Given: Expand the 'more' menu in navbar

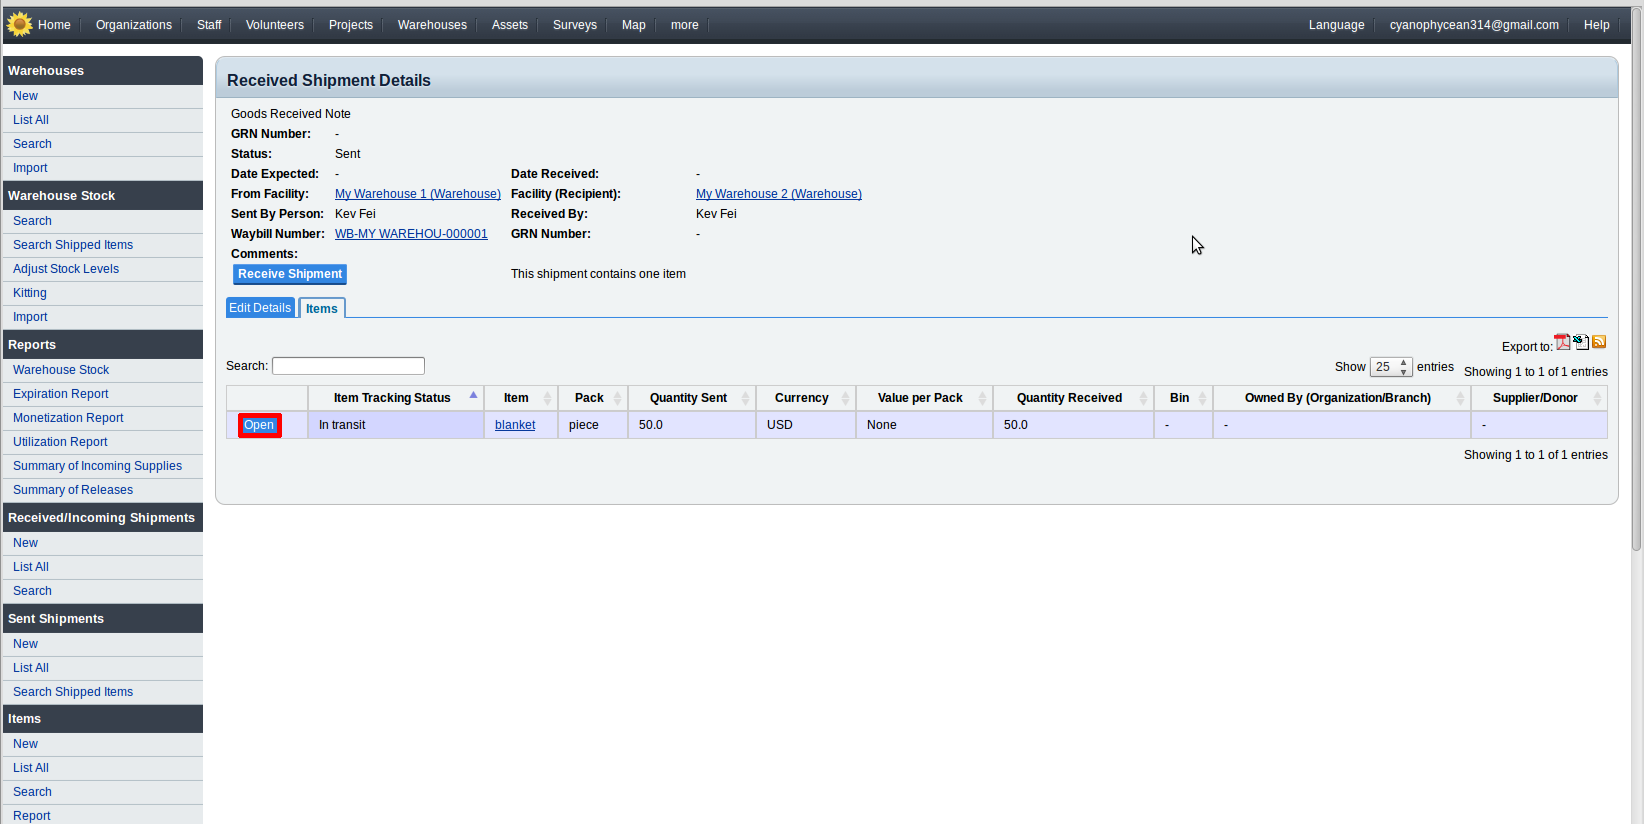Looking at the screenshot, I should click(684, 25).
